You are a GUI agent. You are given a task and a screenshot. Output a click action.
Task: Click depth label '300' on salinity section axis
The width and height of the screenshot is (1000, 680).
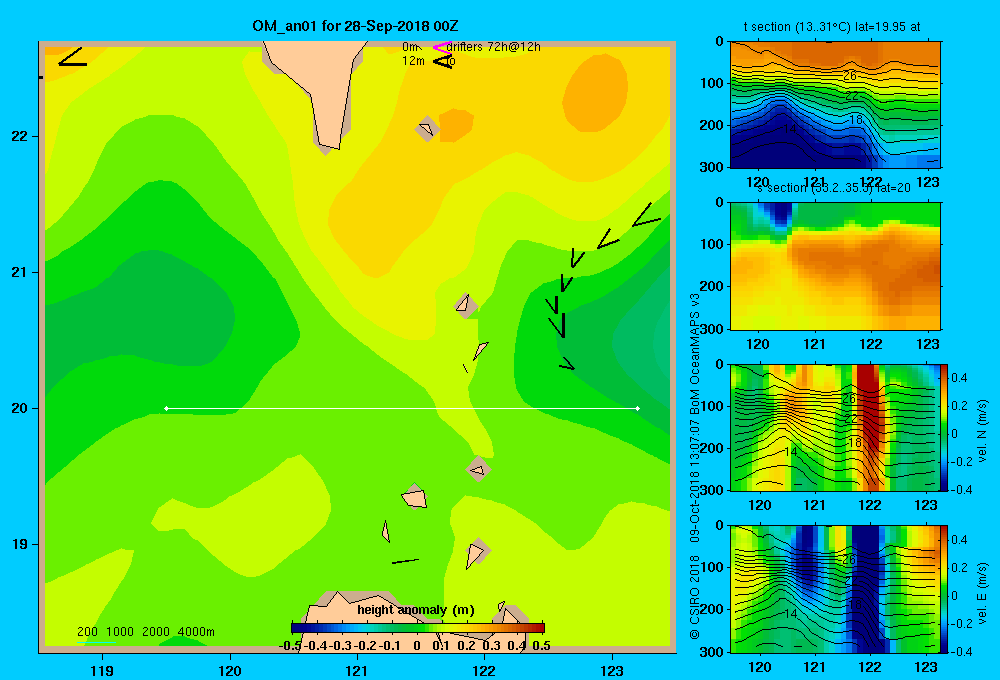coord(714,329)
